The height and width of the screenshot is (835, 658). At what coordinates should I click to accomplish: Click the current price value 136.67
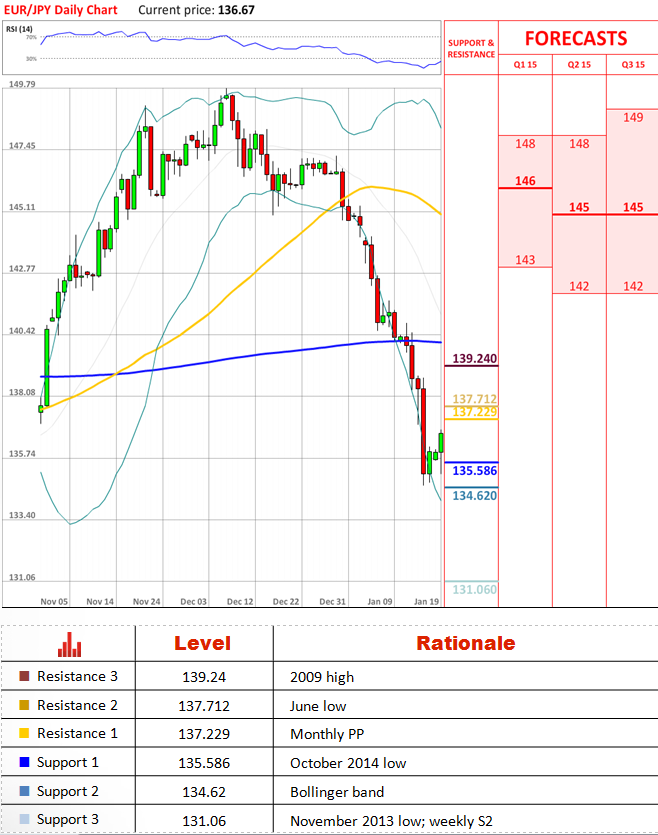coord(236,10)
